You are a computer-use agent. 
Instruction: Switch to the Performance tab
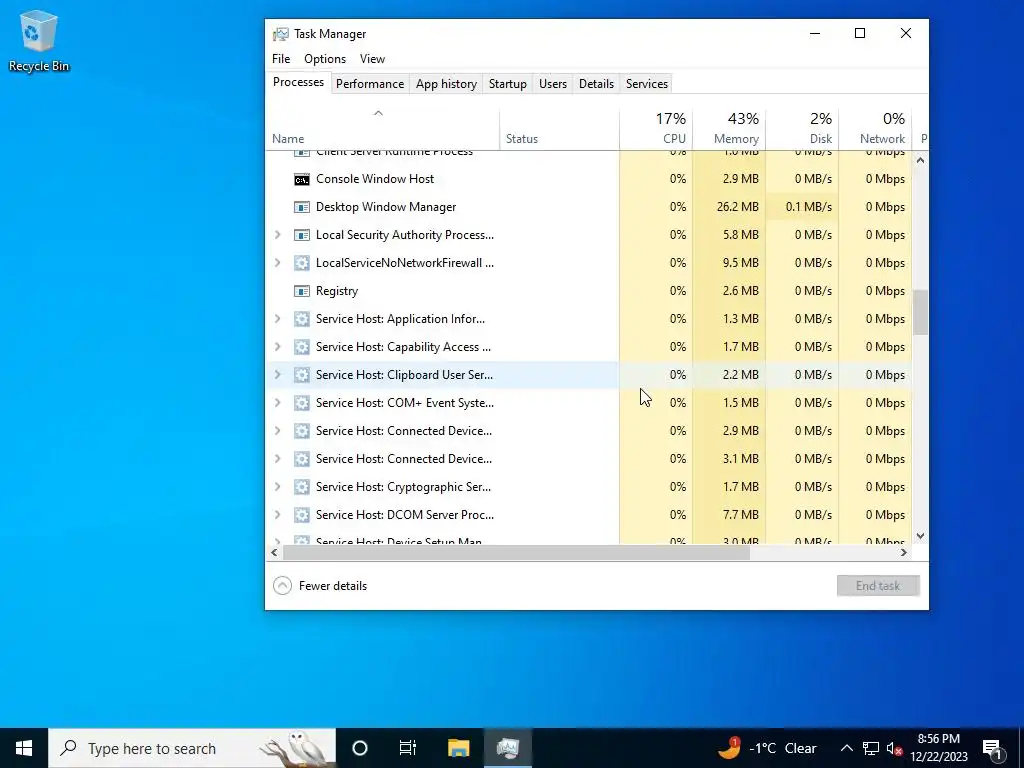click(x=370, y=84)
